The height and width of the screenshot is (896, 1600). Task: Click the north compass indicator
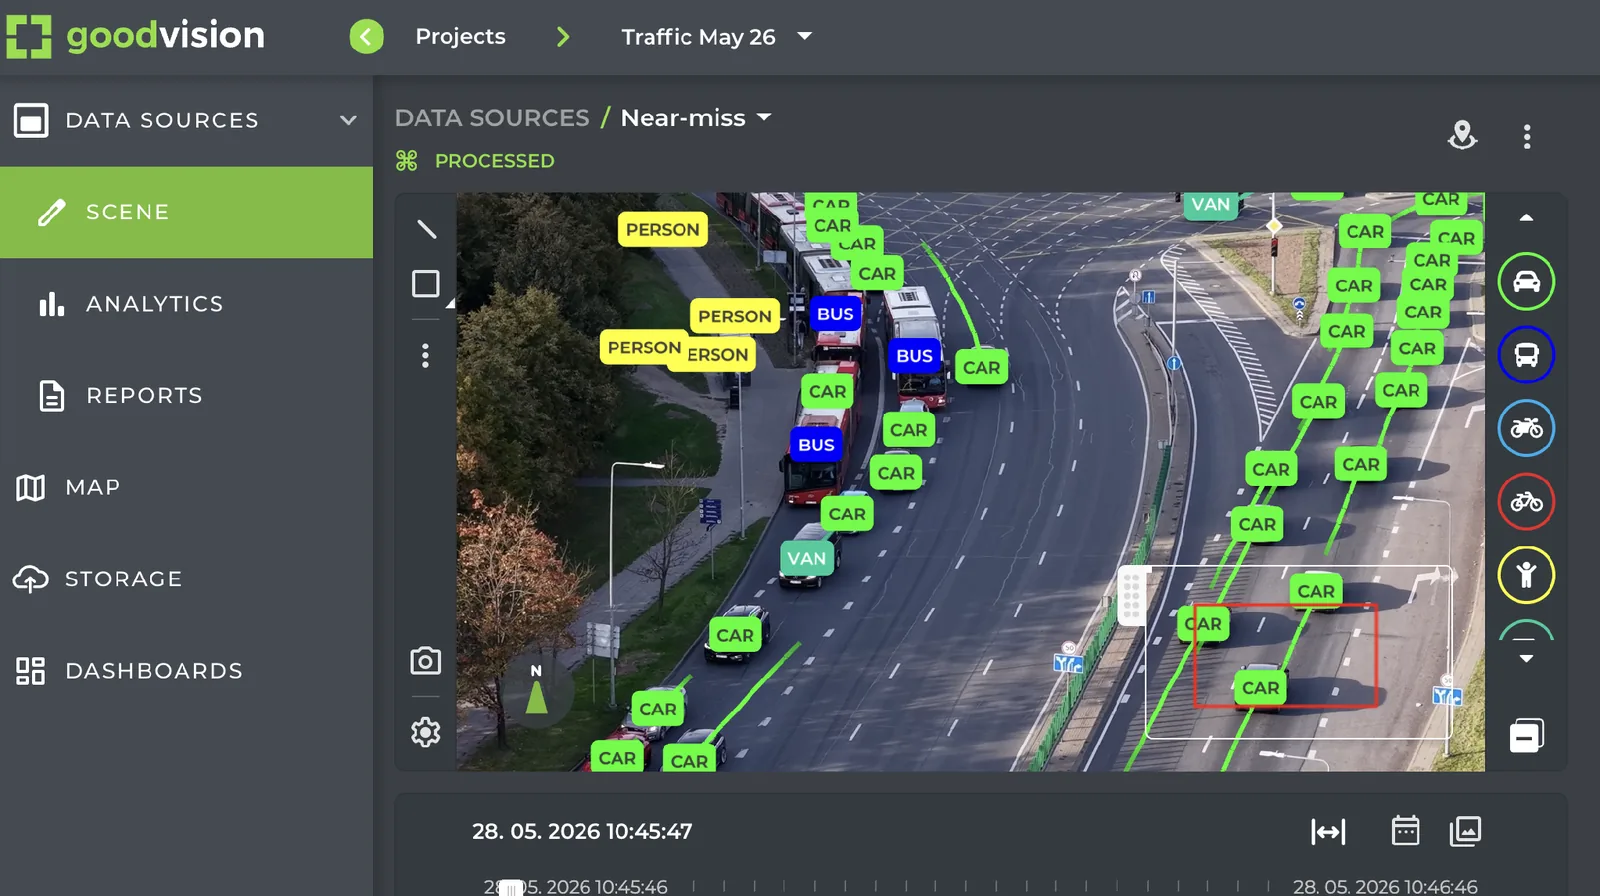pyautogui.click(x=537, y=689)
